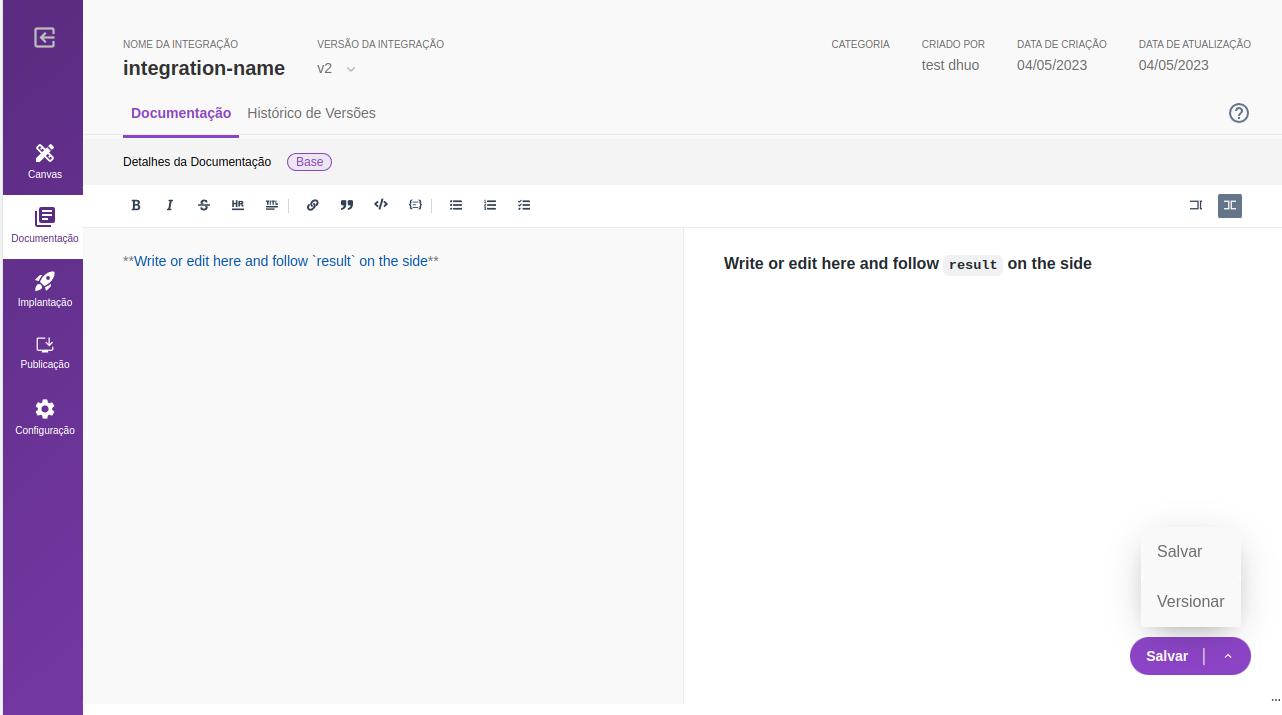1282x715 pixels.
Task: Insert inline code
Action: [381, 205]
